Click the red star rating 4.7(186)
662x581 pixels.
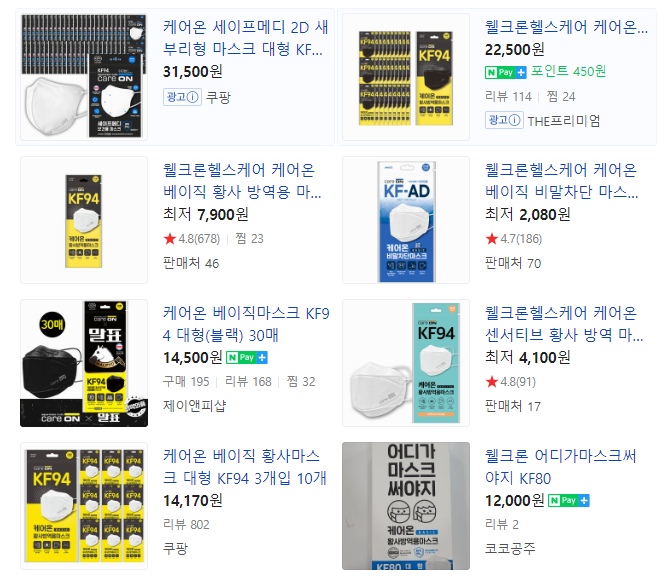tap(514, 239)
